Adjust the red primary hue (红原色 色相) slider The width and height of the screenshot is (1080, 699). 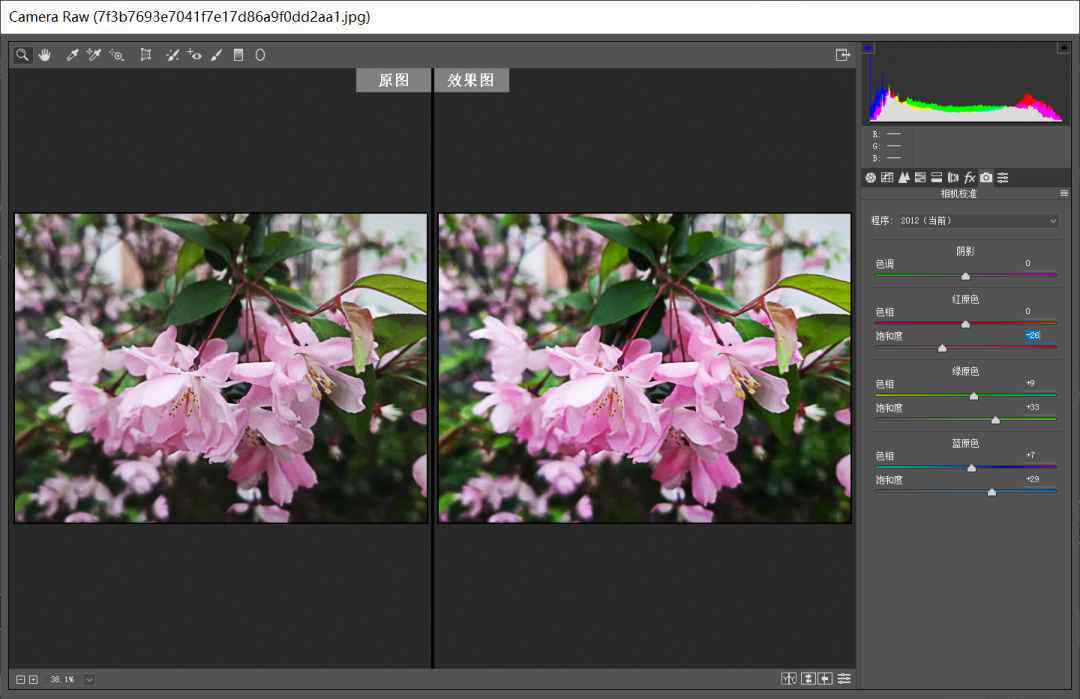(x=966, y=324)
